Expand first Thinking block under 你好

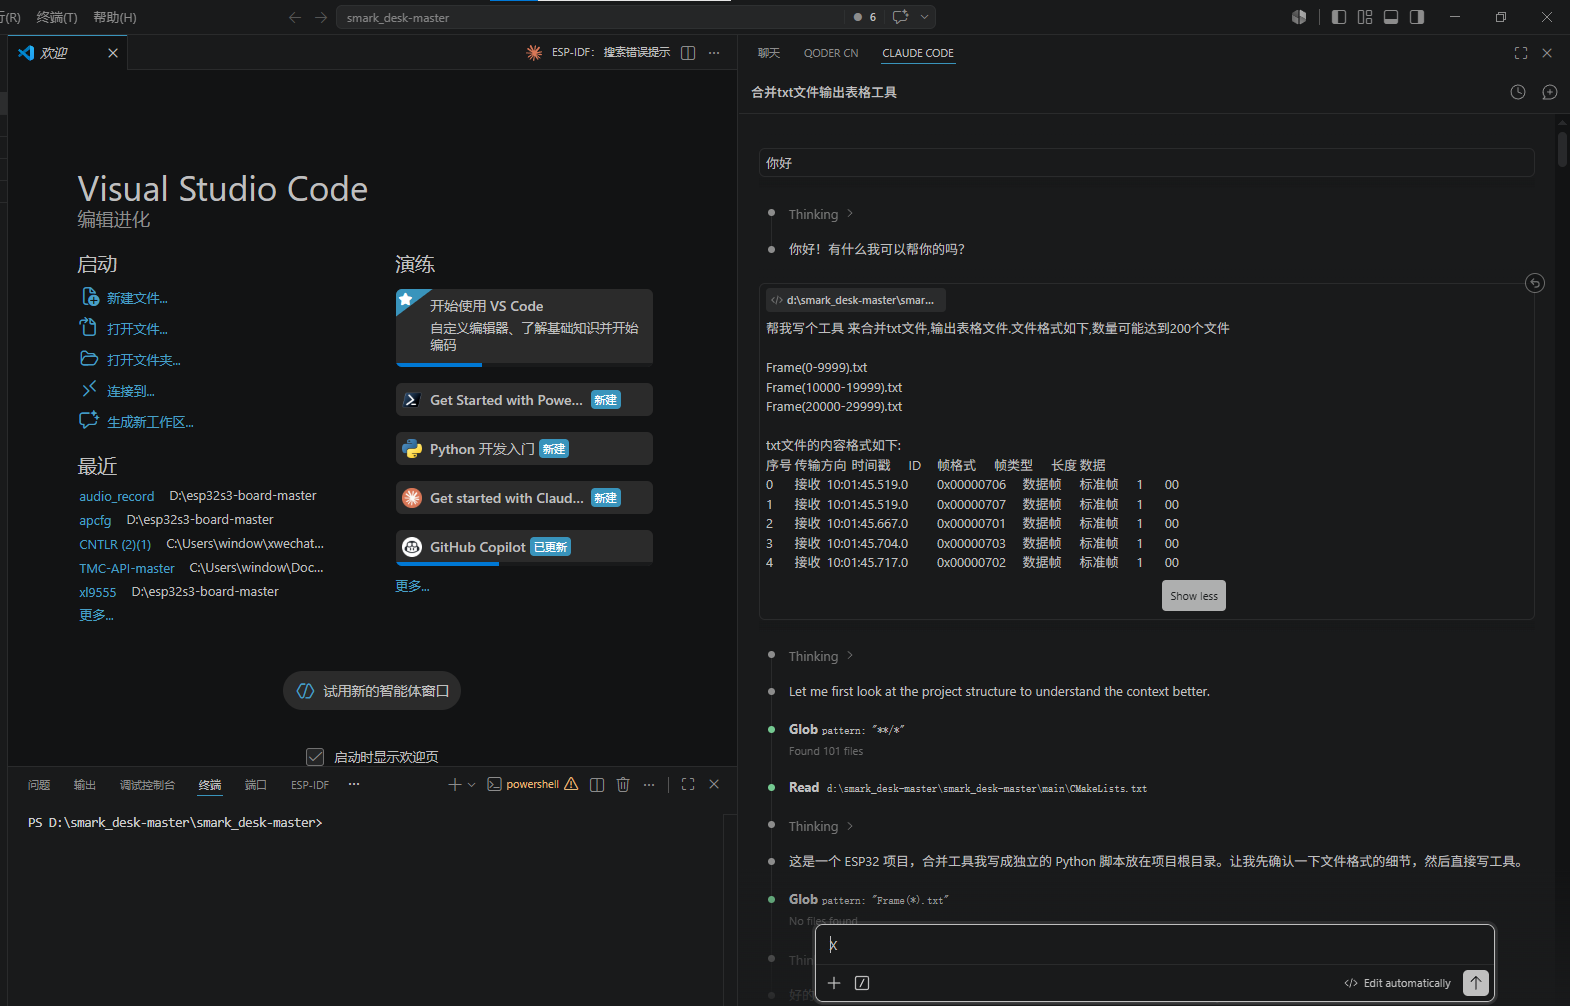tap(821, 214)
